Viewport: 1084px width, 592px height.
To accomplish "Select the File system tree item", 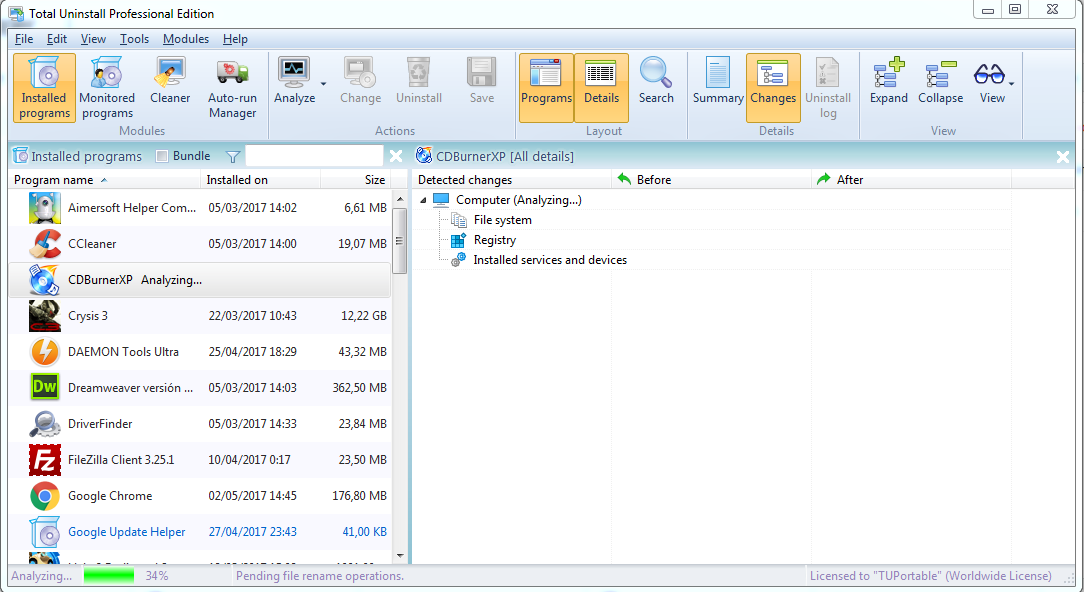I will pyautogui.click(x=503, y=220).
